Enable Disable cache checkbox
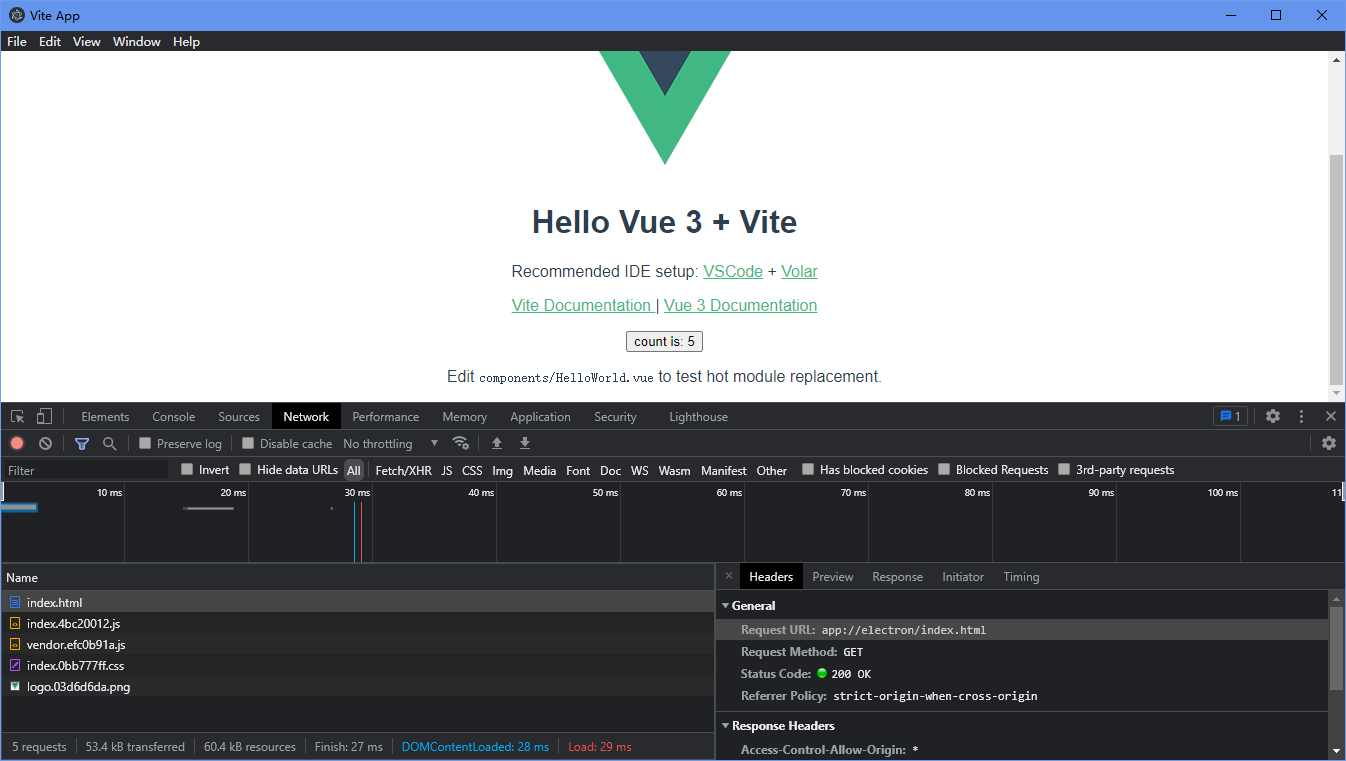The image size is (1346, 761). click(x=248, y=443)
